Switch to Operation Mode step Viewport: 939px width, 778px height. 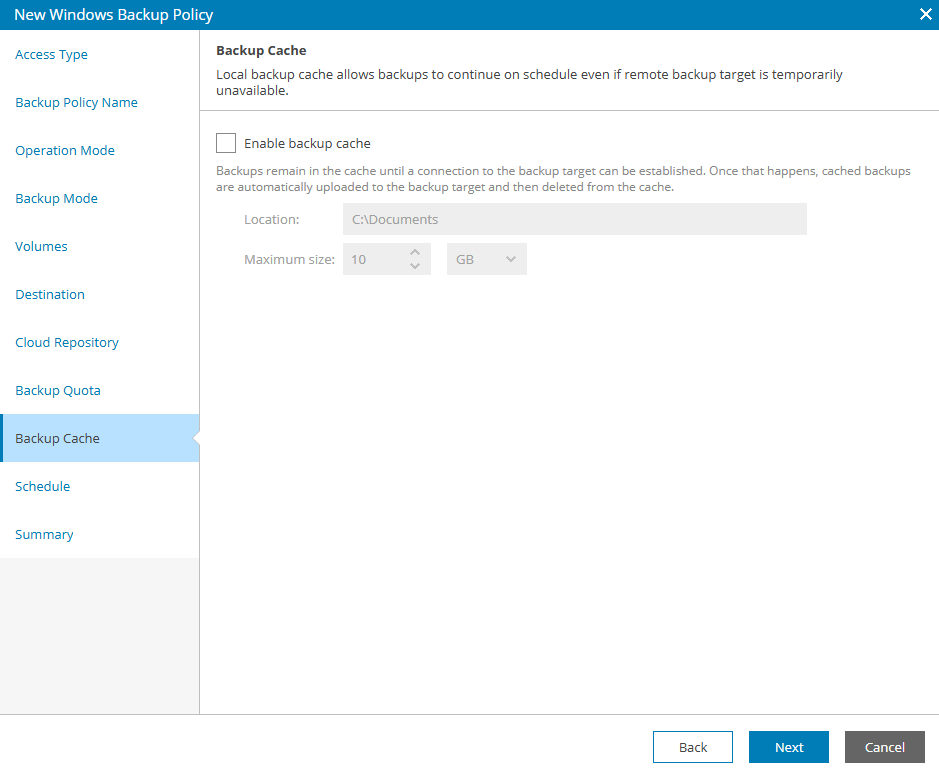(65, 151)
